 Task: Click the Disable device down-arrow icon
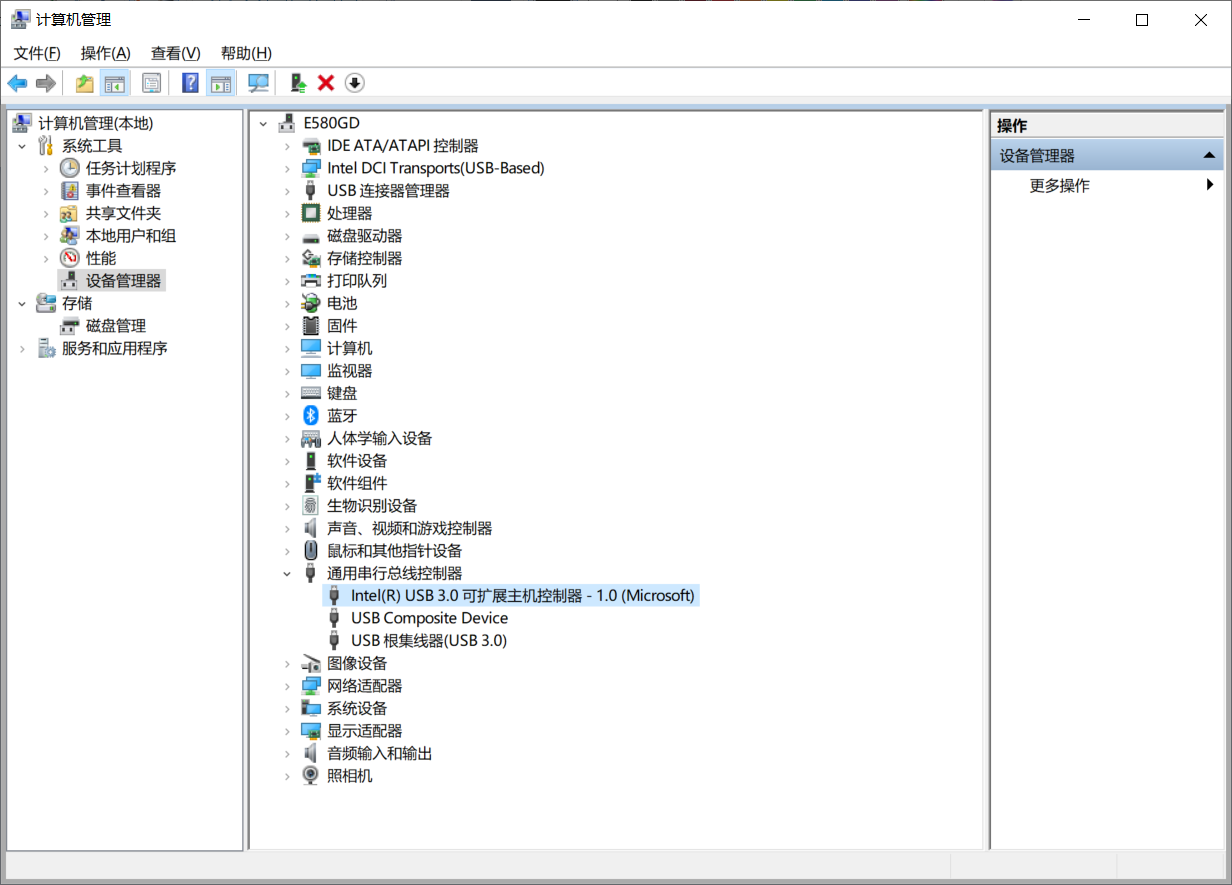(x=355, y=83)
